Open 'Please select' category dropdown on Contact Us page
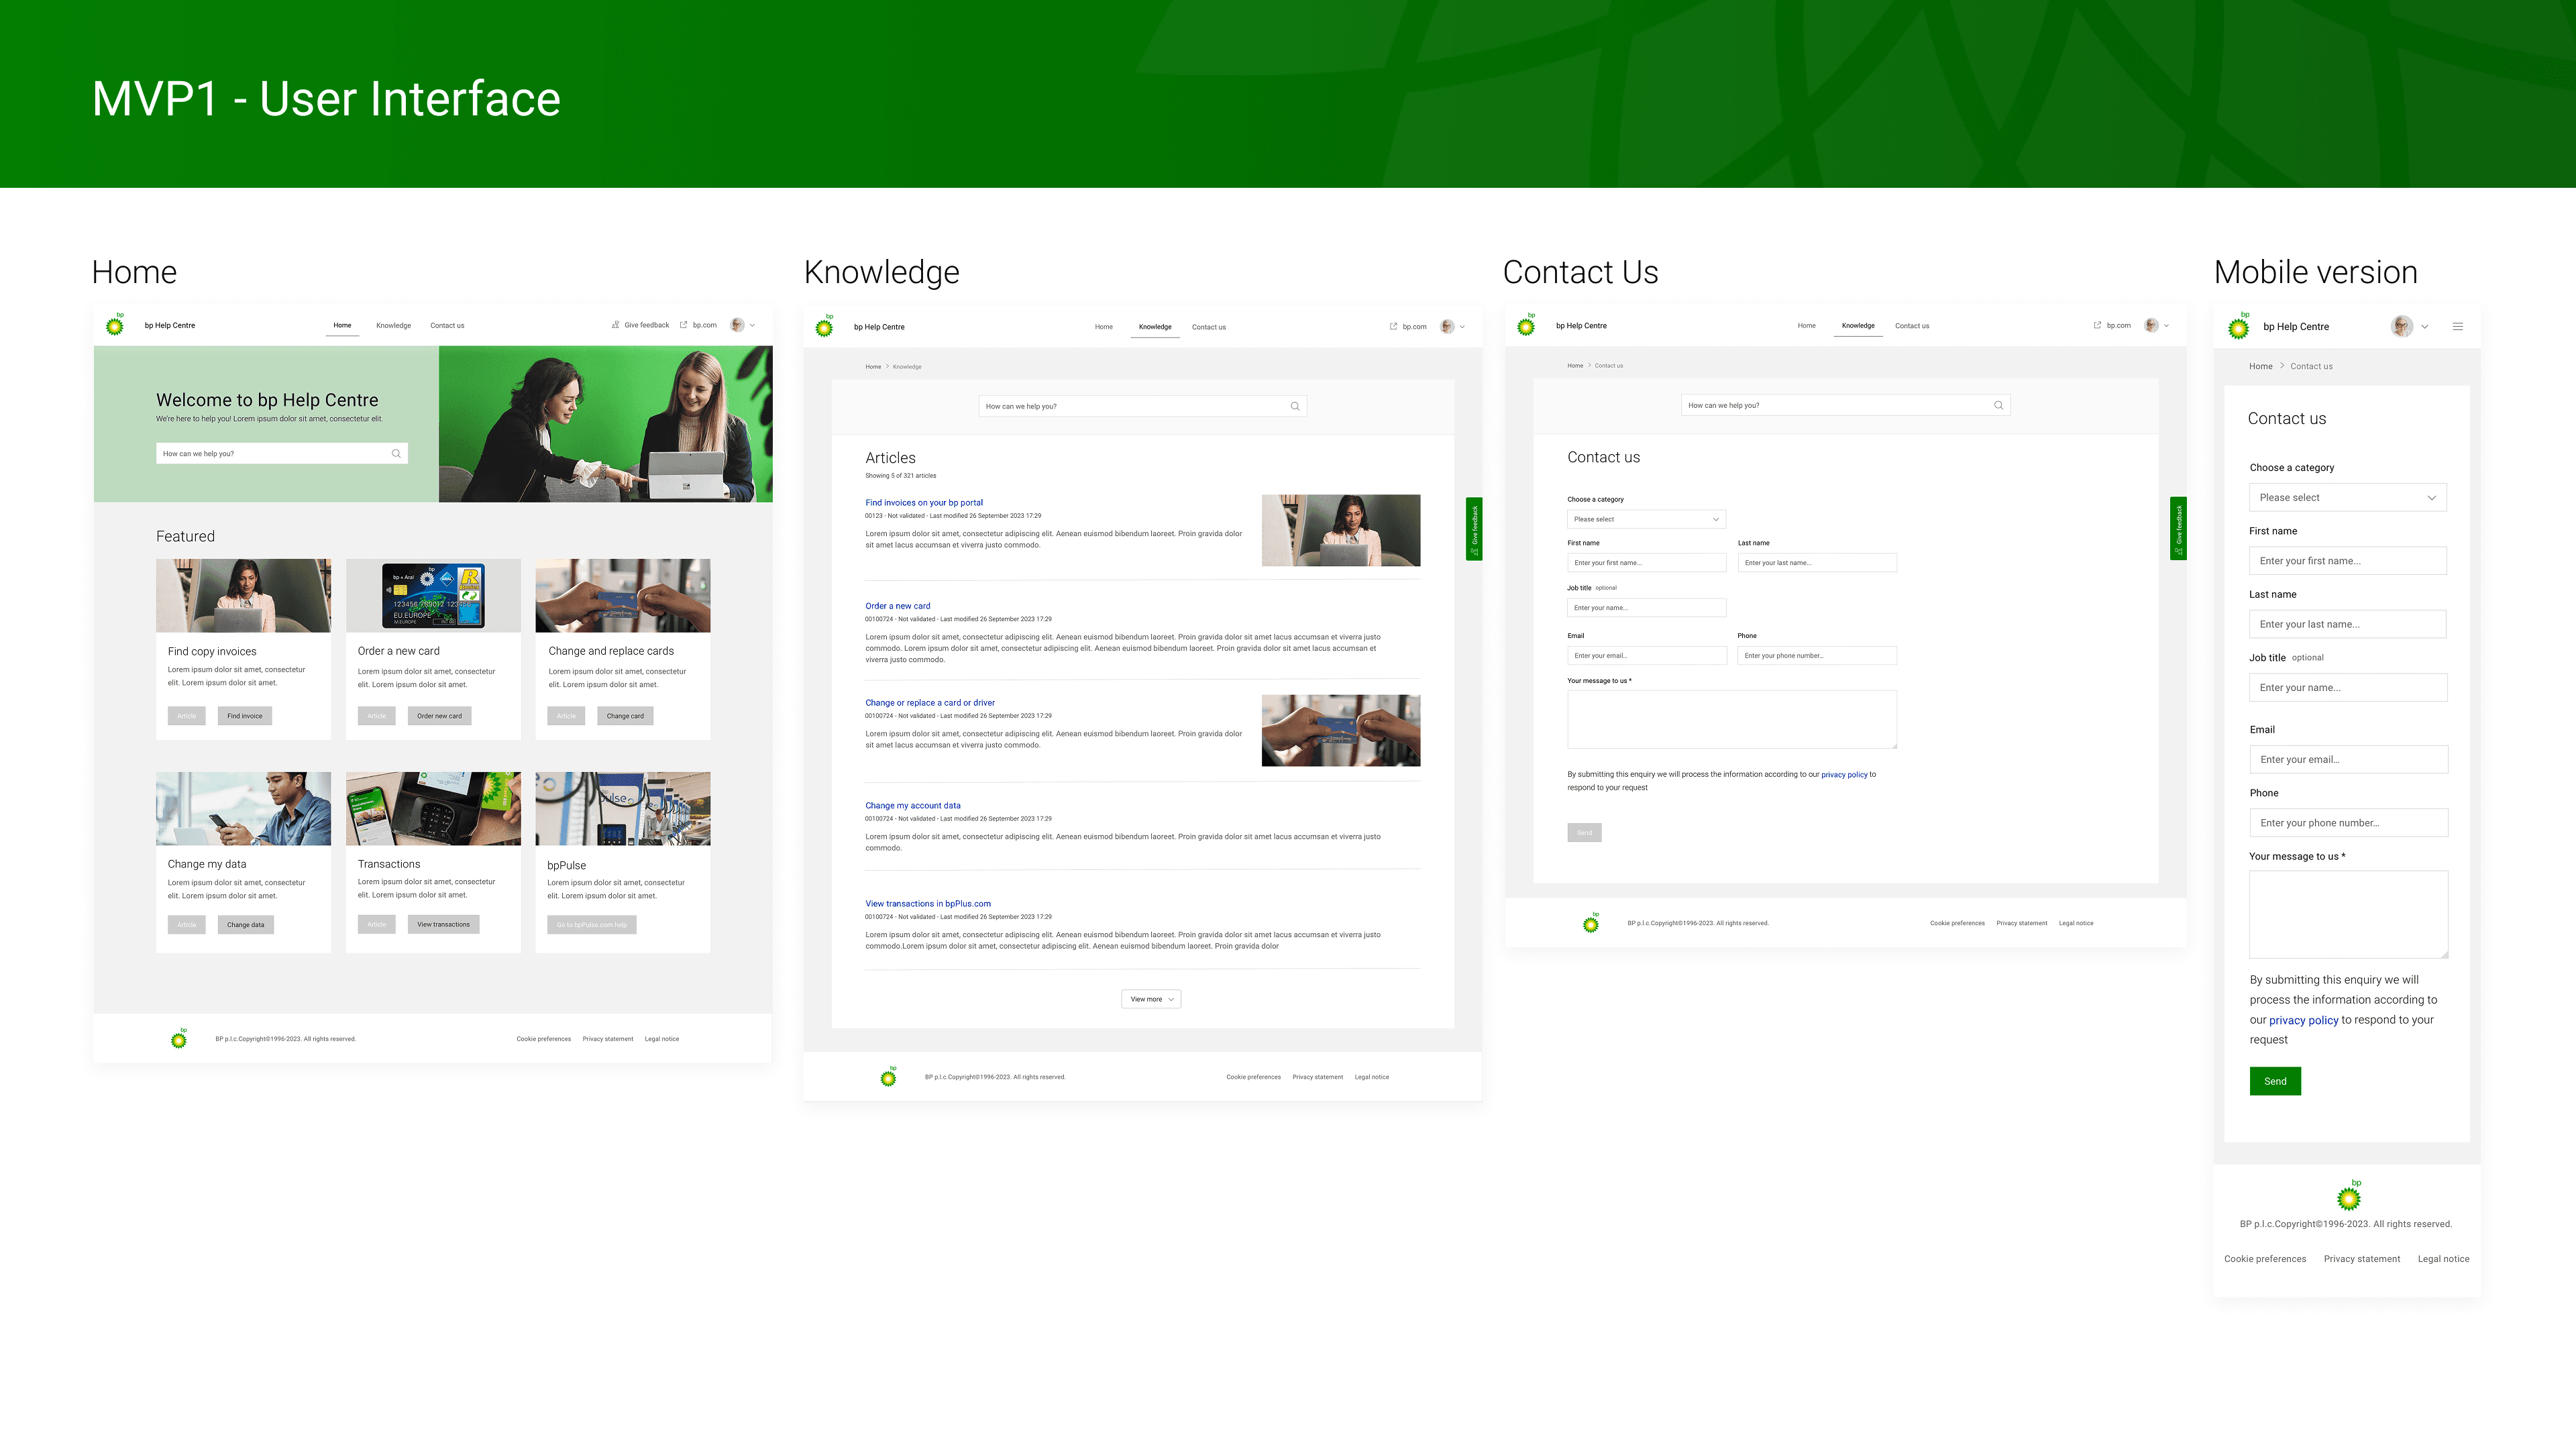This screenshot has width=2576, height=1449. click(1646, 519)
